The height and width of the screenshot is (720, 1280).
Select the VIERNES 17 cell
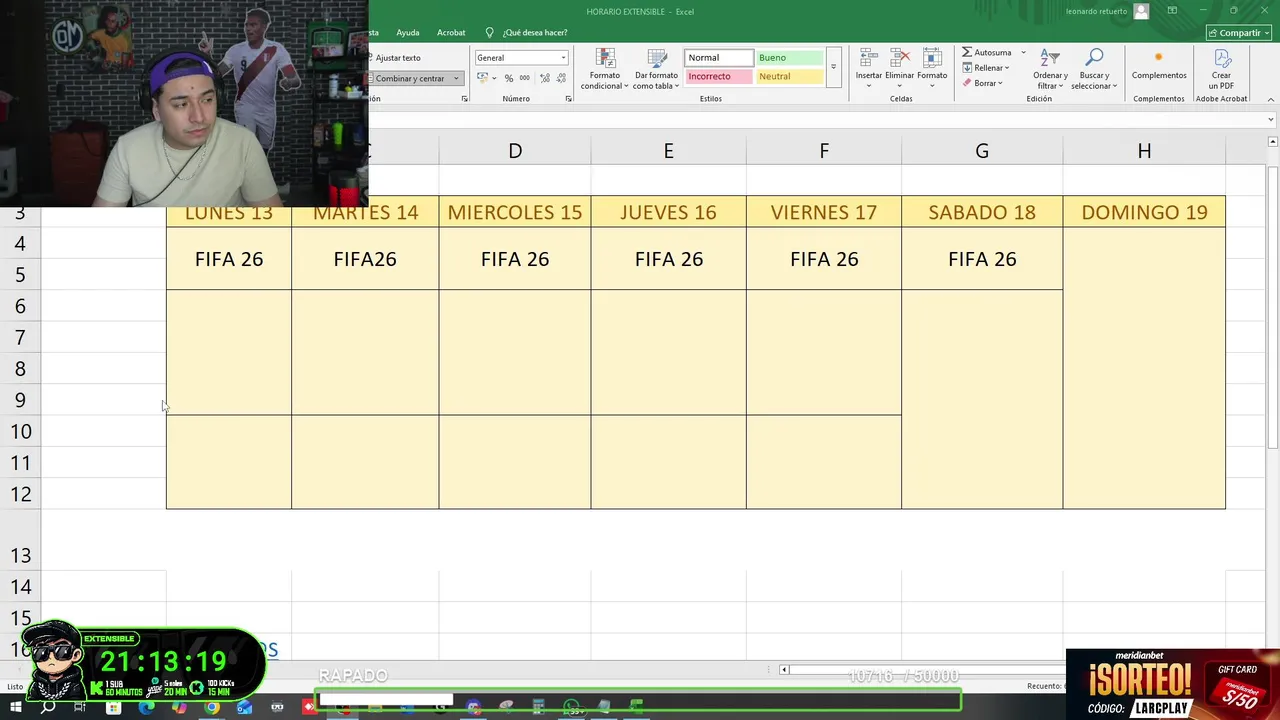(824, 212)
